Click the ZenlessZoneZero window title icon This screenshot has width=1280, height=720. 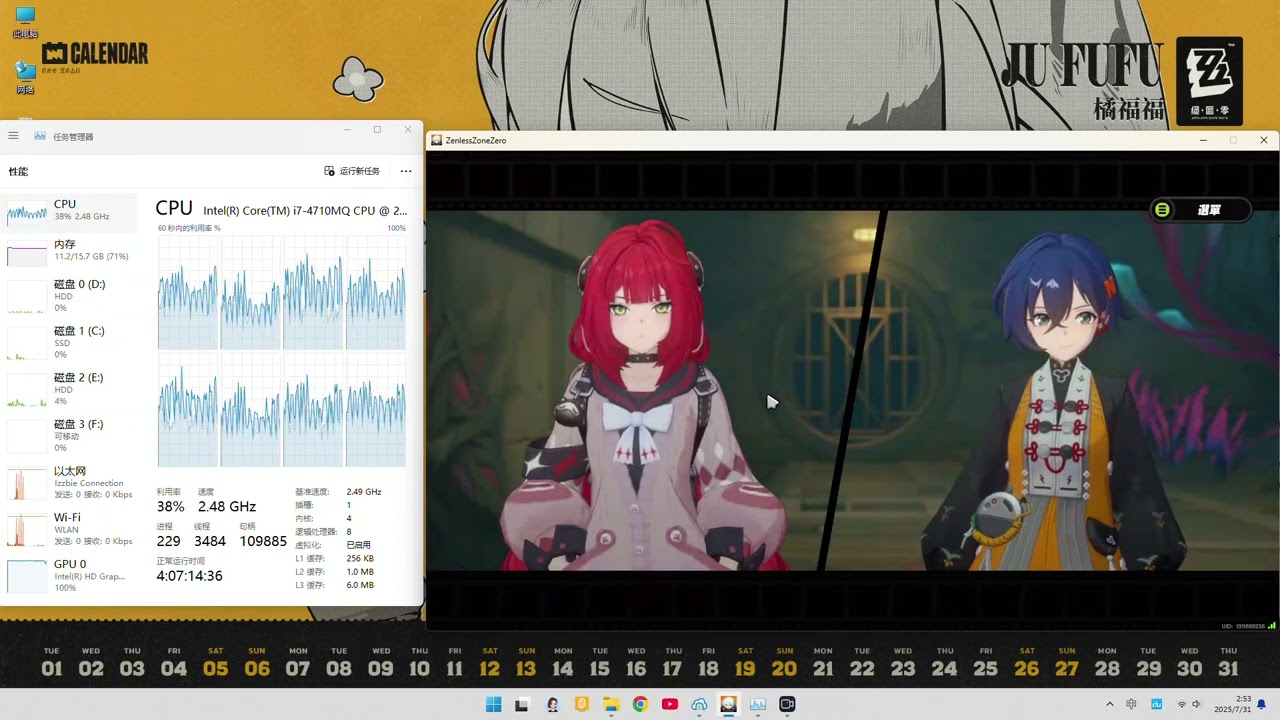(x=437, y=140)
